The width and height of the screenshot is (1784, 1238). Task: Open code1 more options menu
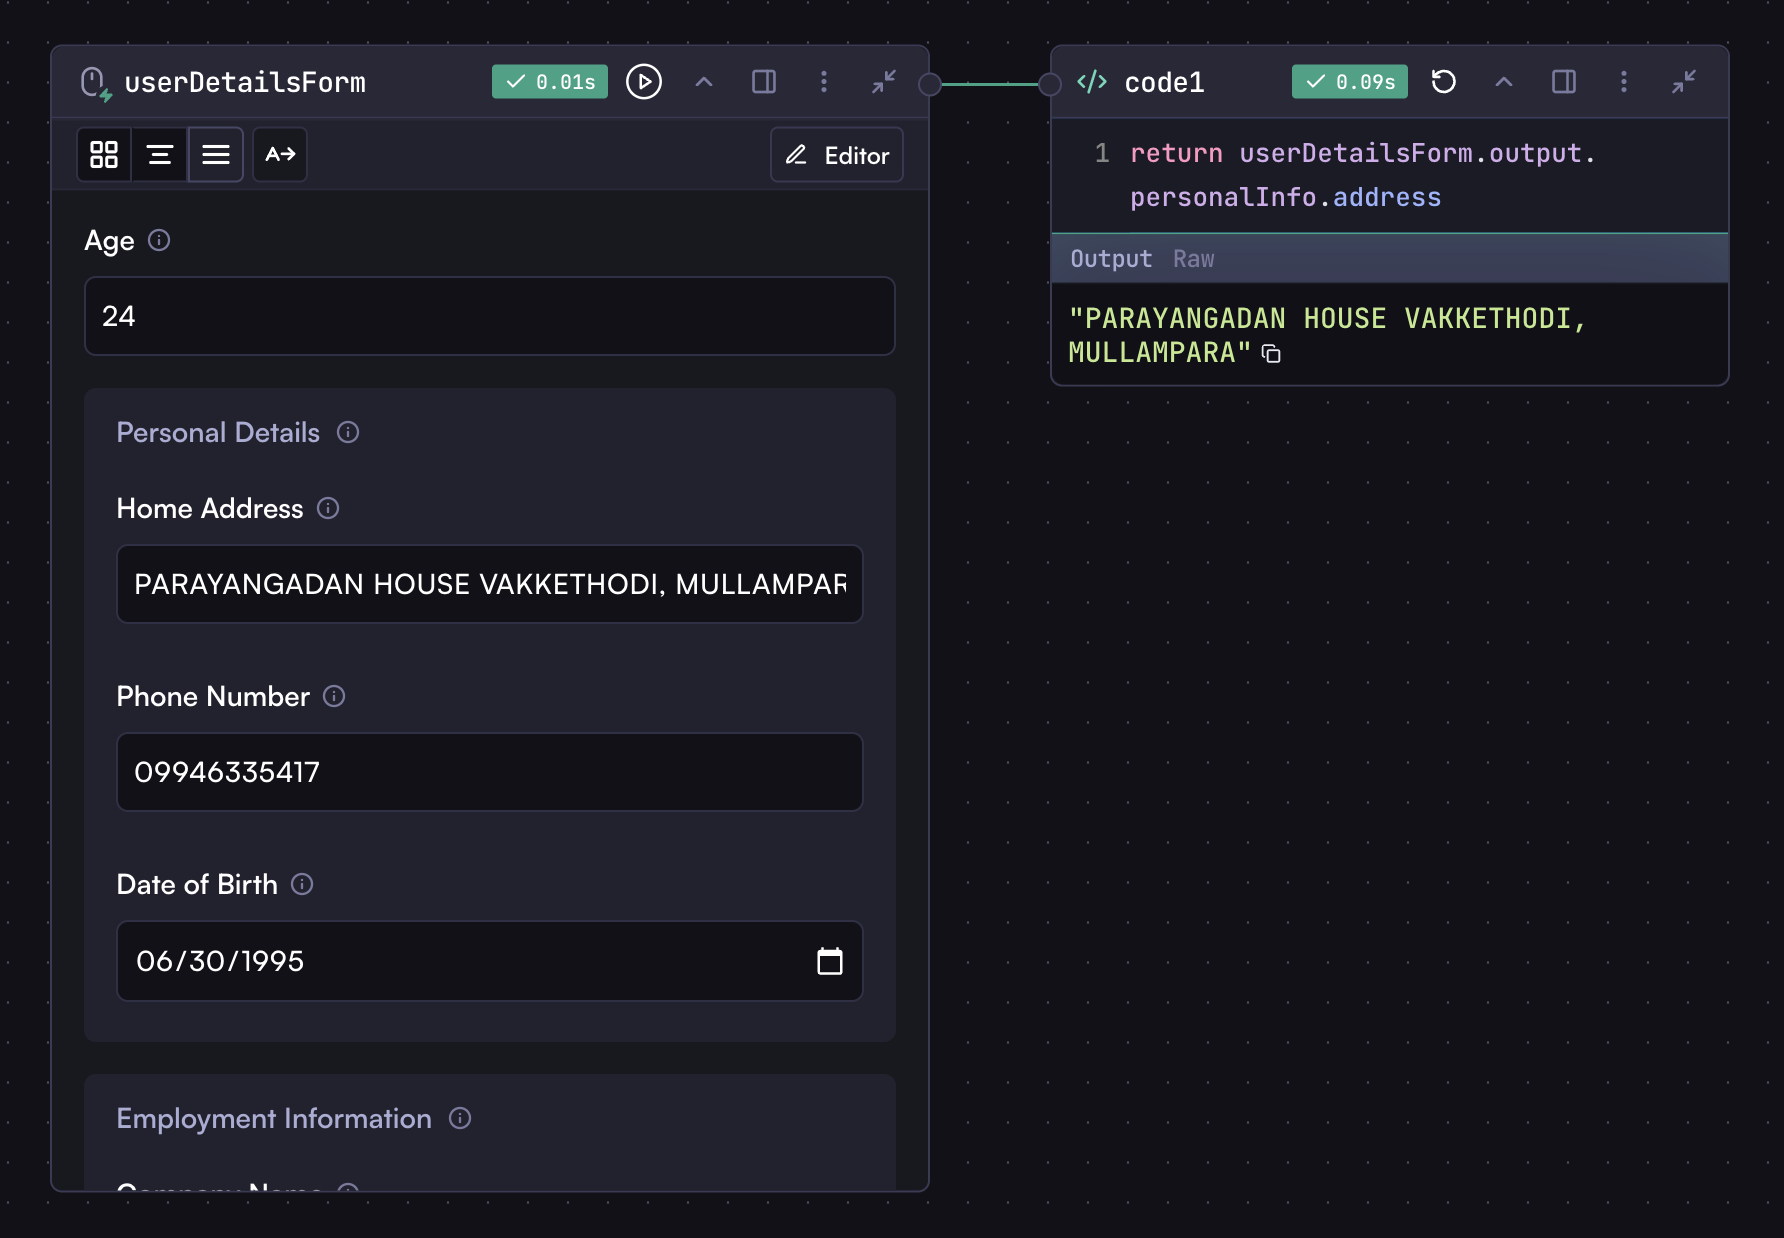(1624, 82)
